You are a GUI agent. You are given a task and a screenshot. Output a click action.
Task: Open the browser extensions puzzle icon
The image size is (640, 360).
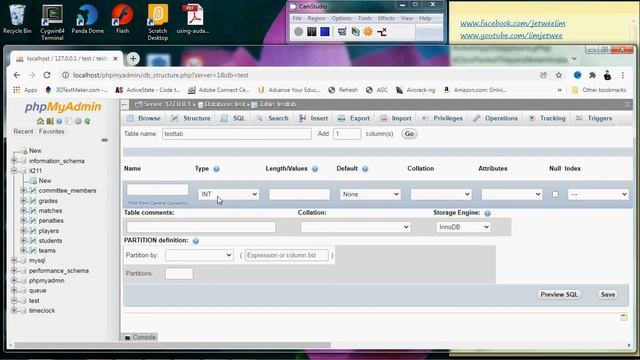pos(592,75)
